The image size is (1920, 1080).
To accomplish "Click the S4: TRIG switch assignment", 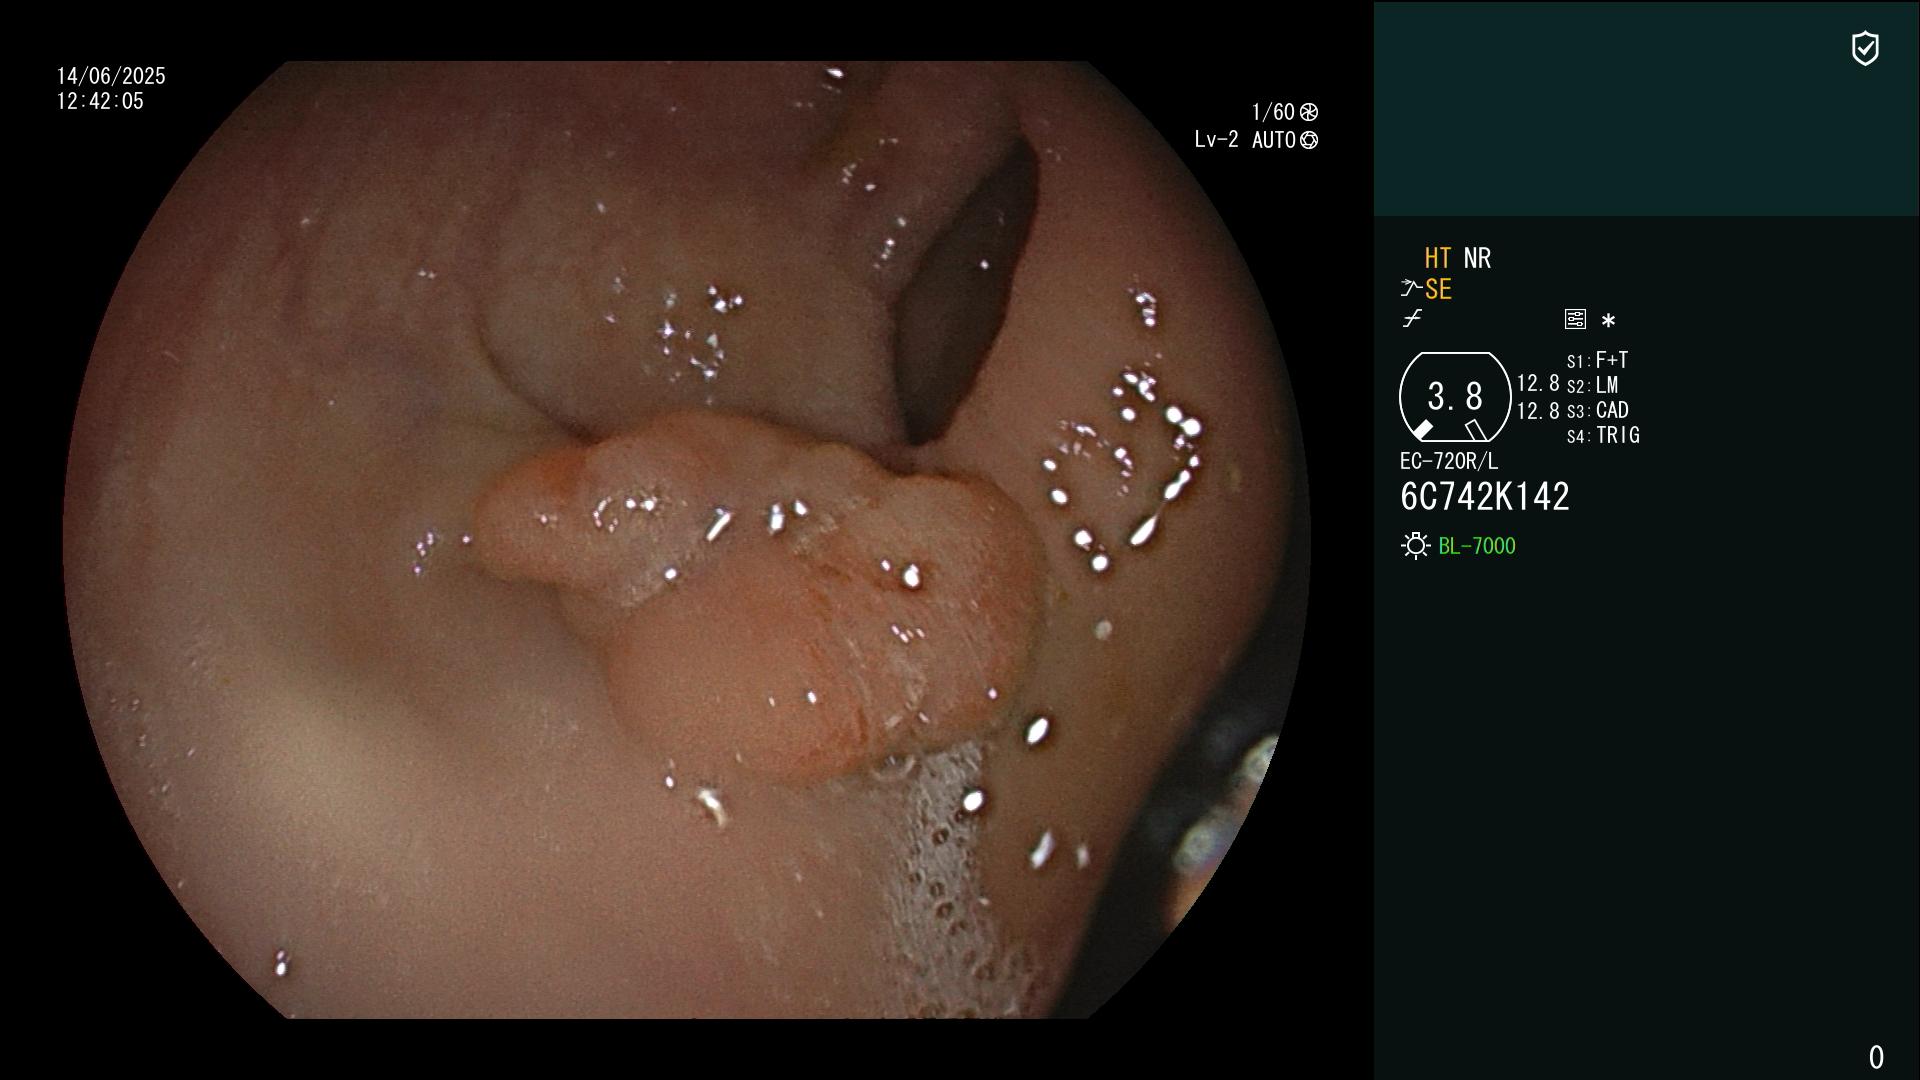I will (x=1603, y=435).
